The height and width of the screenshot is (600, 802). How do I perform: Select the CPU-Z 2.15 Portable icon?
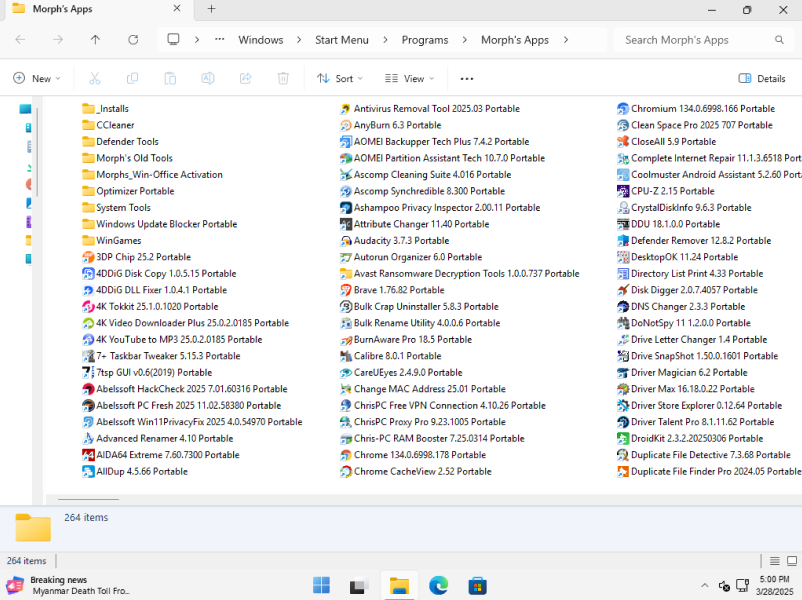623,191
